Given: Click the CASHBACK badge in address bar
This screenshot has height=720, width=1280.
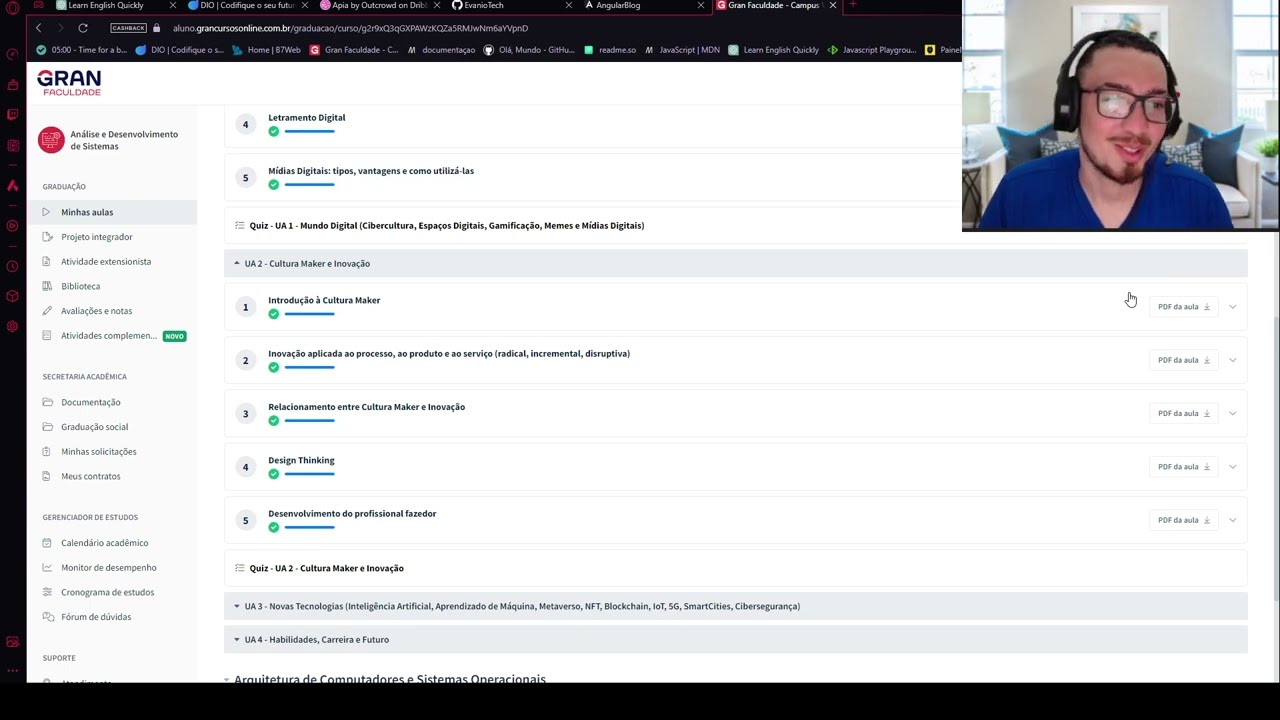Looking at the screenshot, I should click(128, 28).
